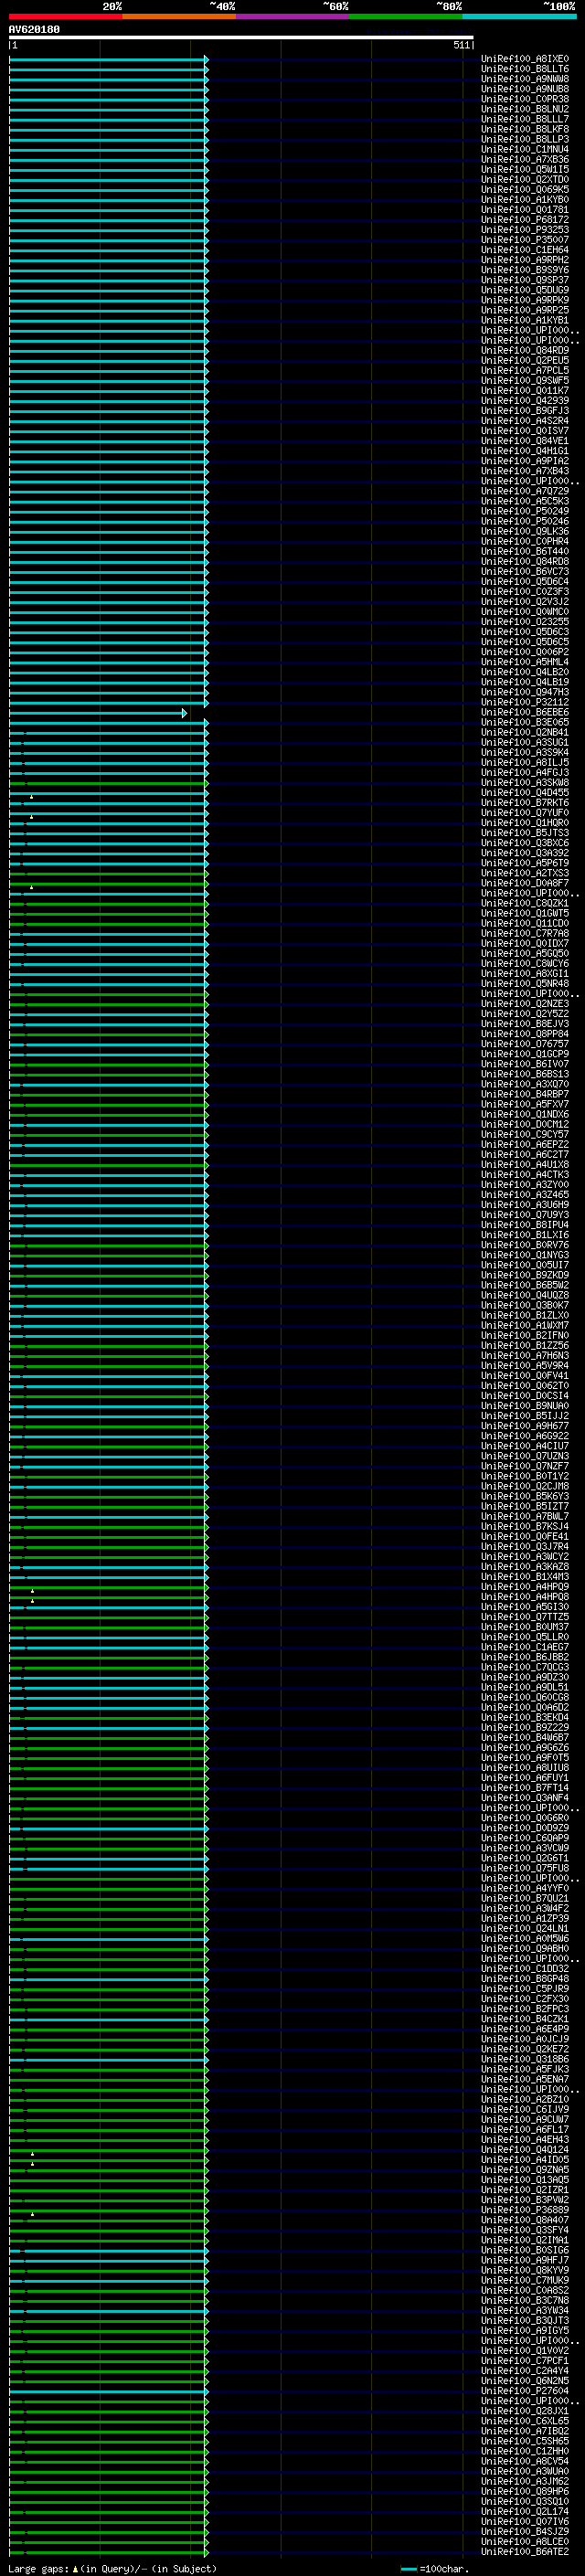Pick the UniRef100_A9IGY5 hit label
The height and width of the screenshot is (2576, 585).
click(525, 2331)
